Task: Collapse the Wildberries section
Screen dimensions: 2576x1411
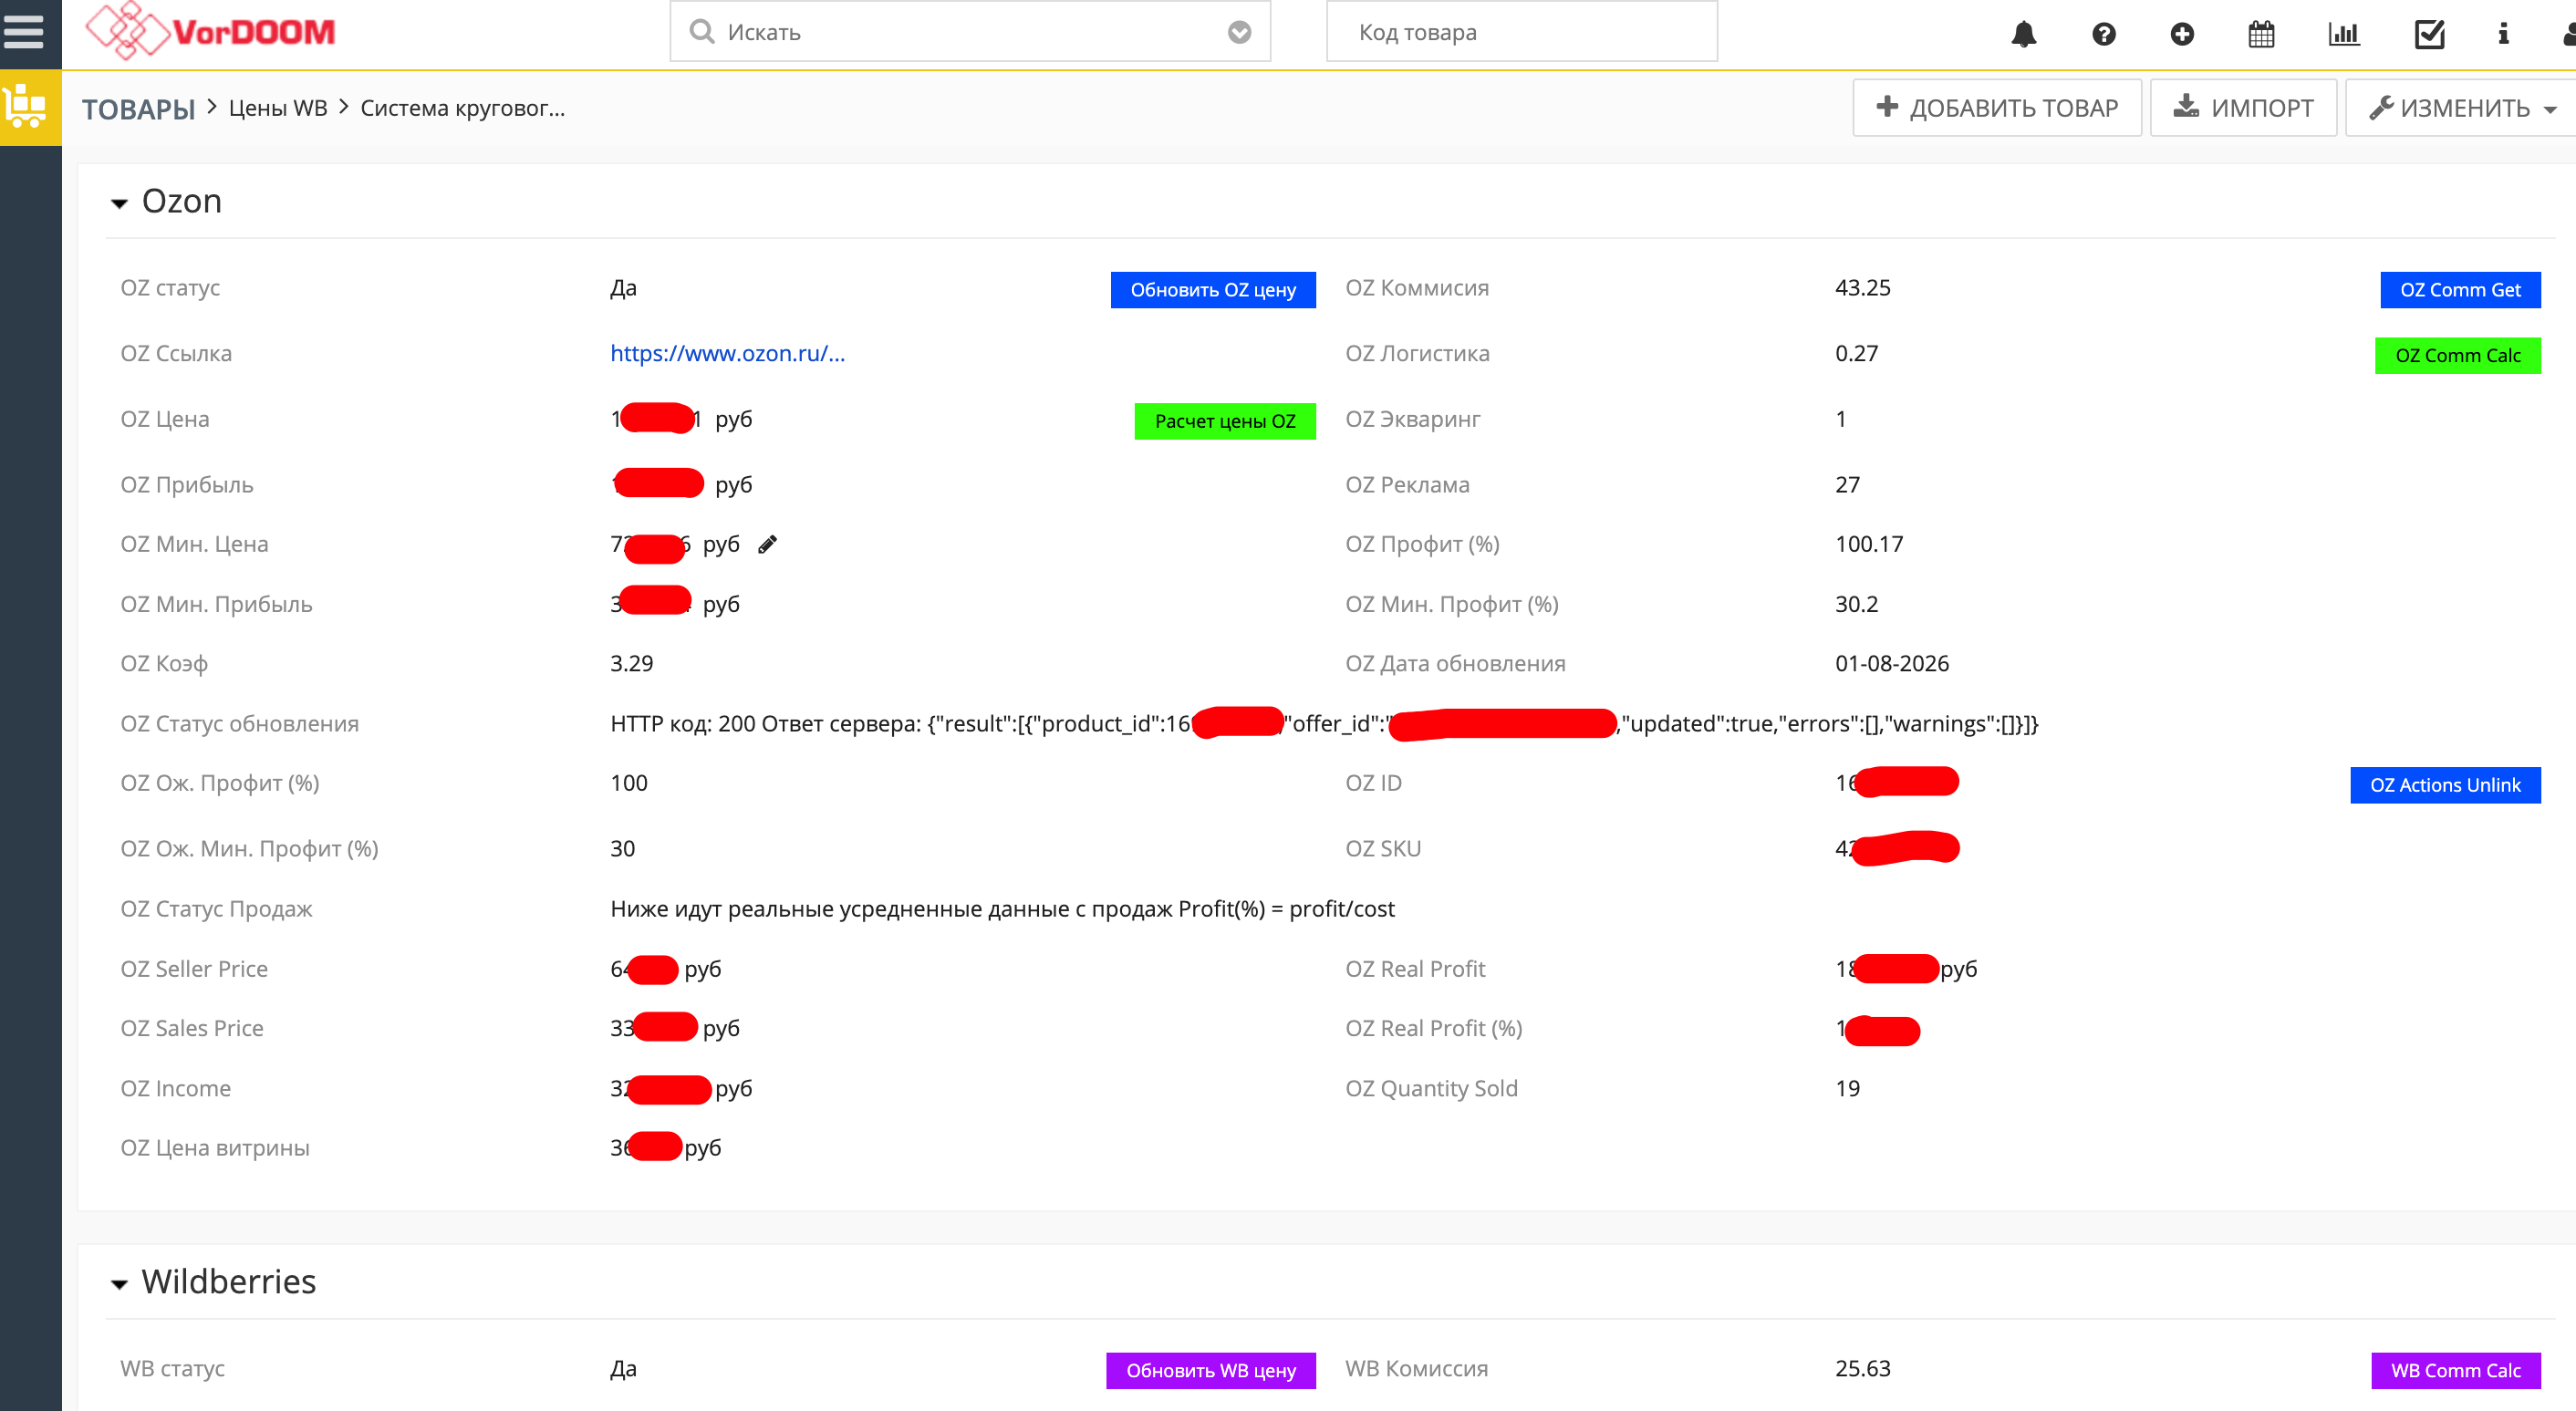Action: pyautogui.click(x=119, y=1284)
